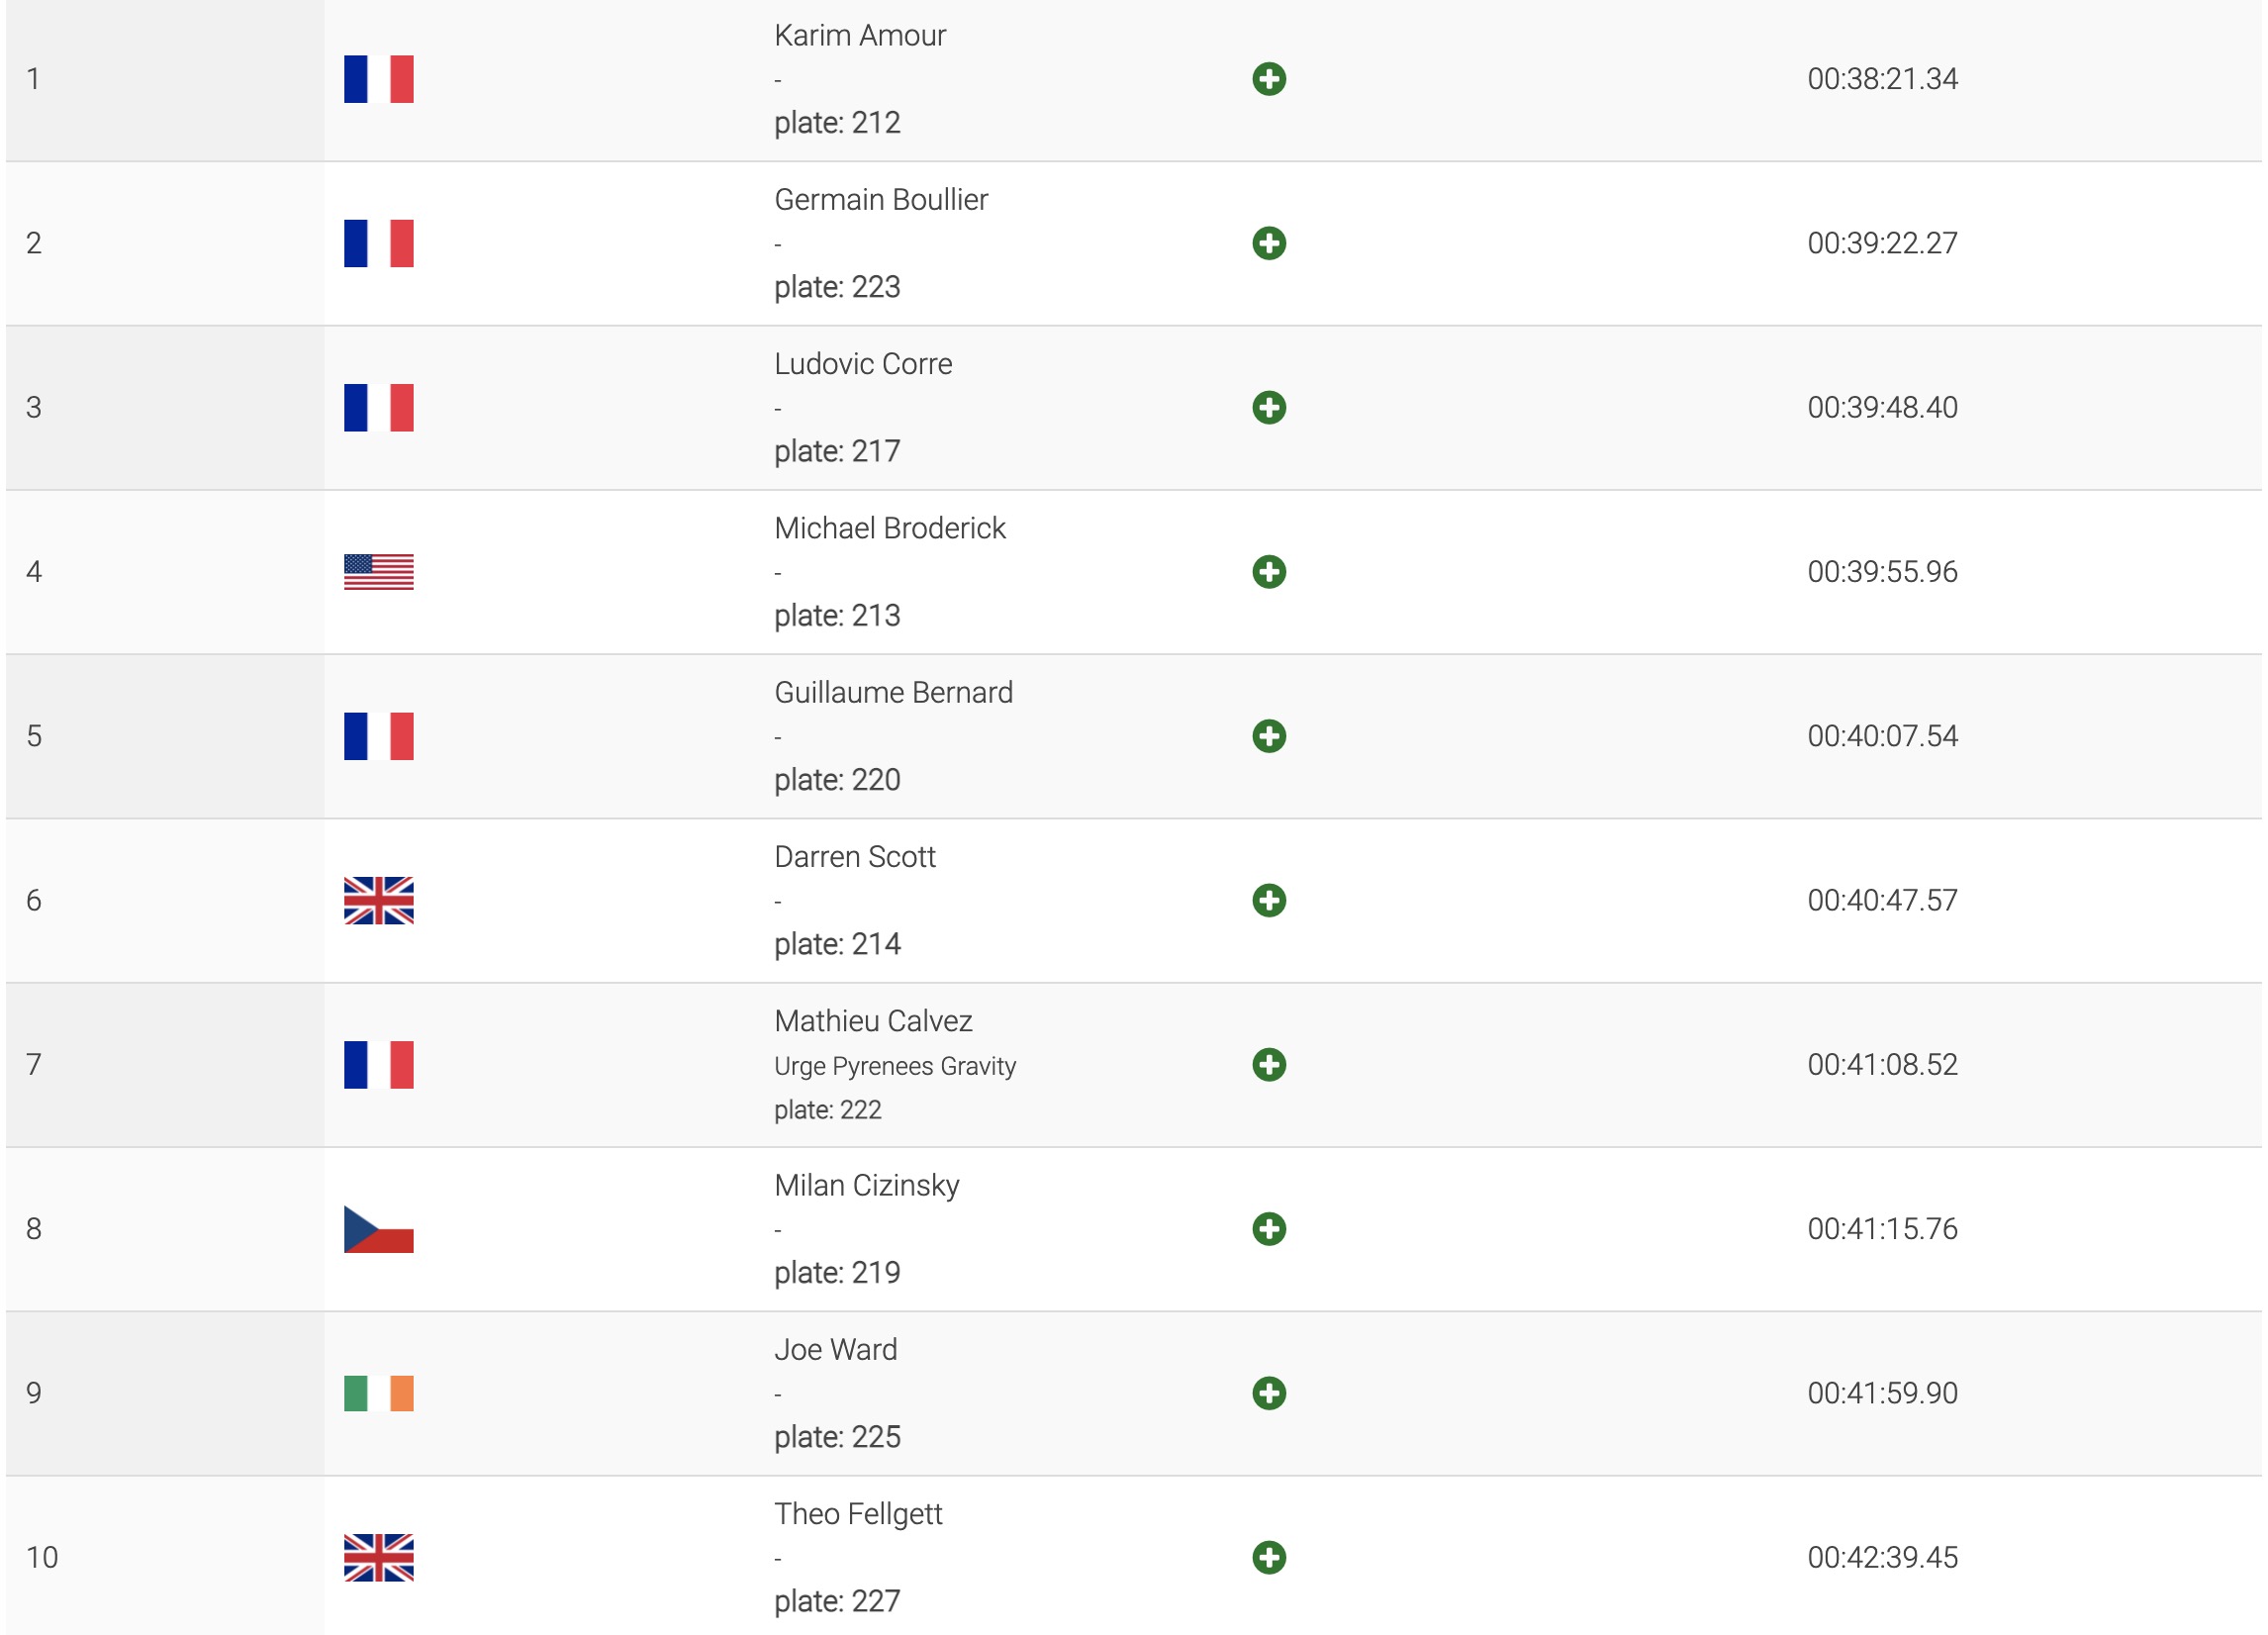Click the USA flag for Michael Broderick
This screenshot has width=2268, height=1635.
click(378, 572)
